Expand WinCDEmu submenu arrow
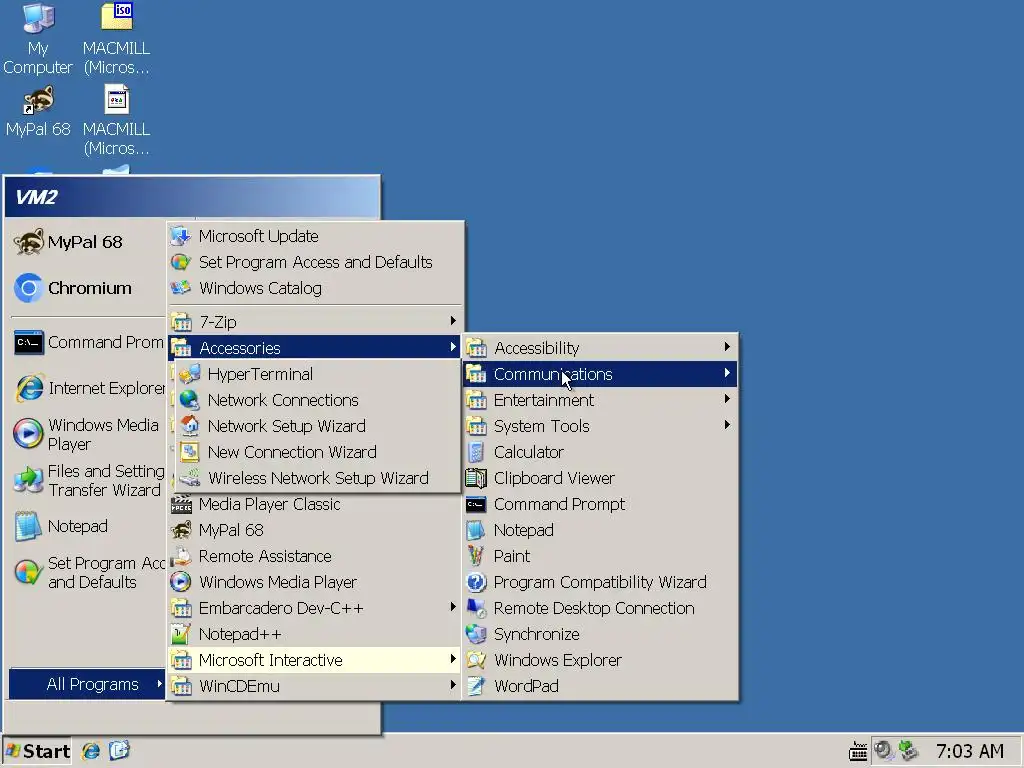 (453, 685)
